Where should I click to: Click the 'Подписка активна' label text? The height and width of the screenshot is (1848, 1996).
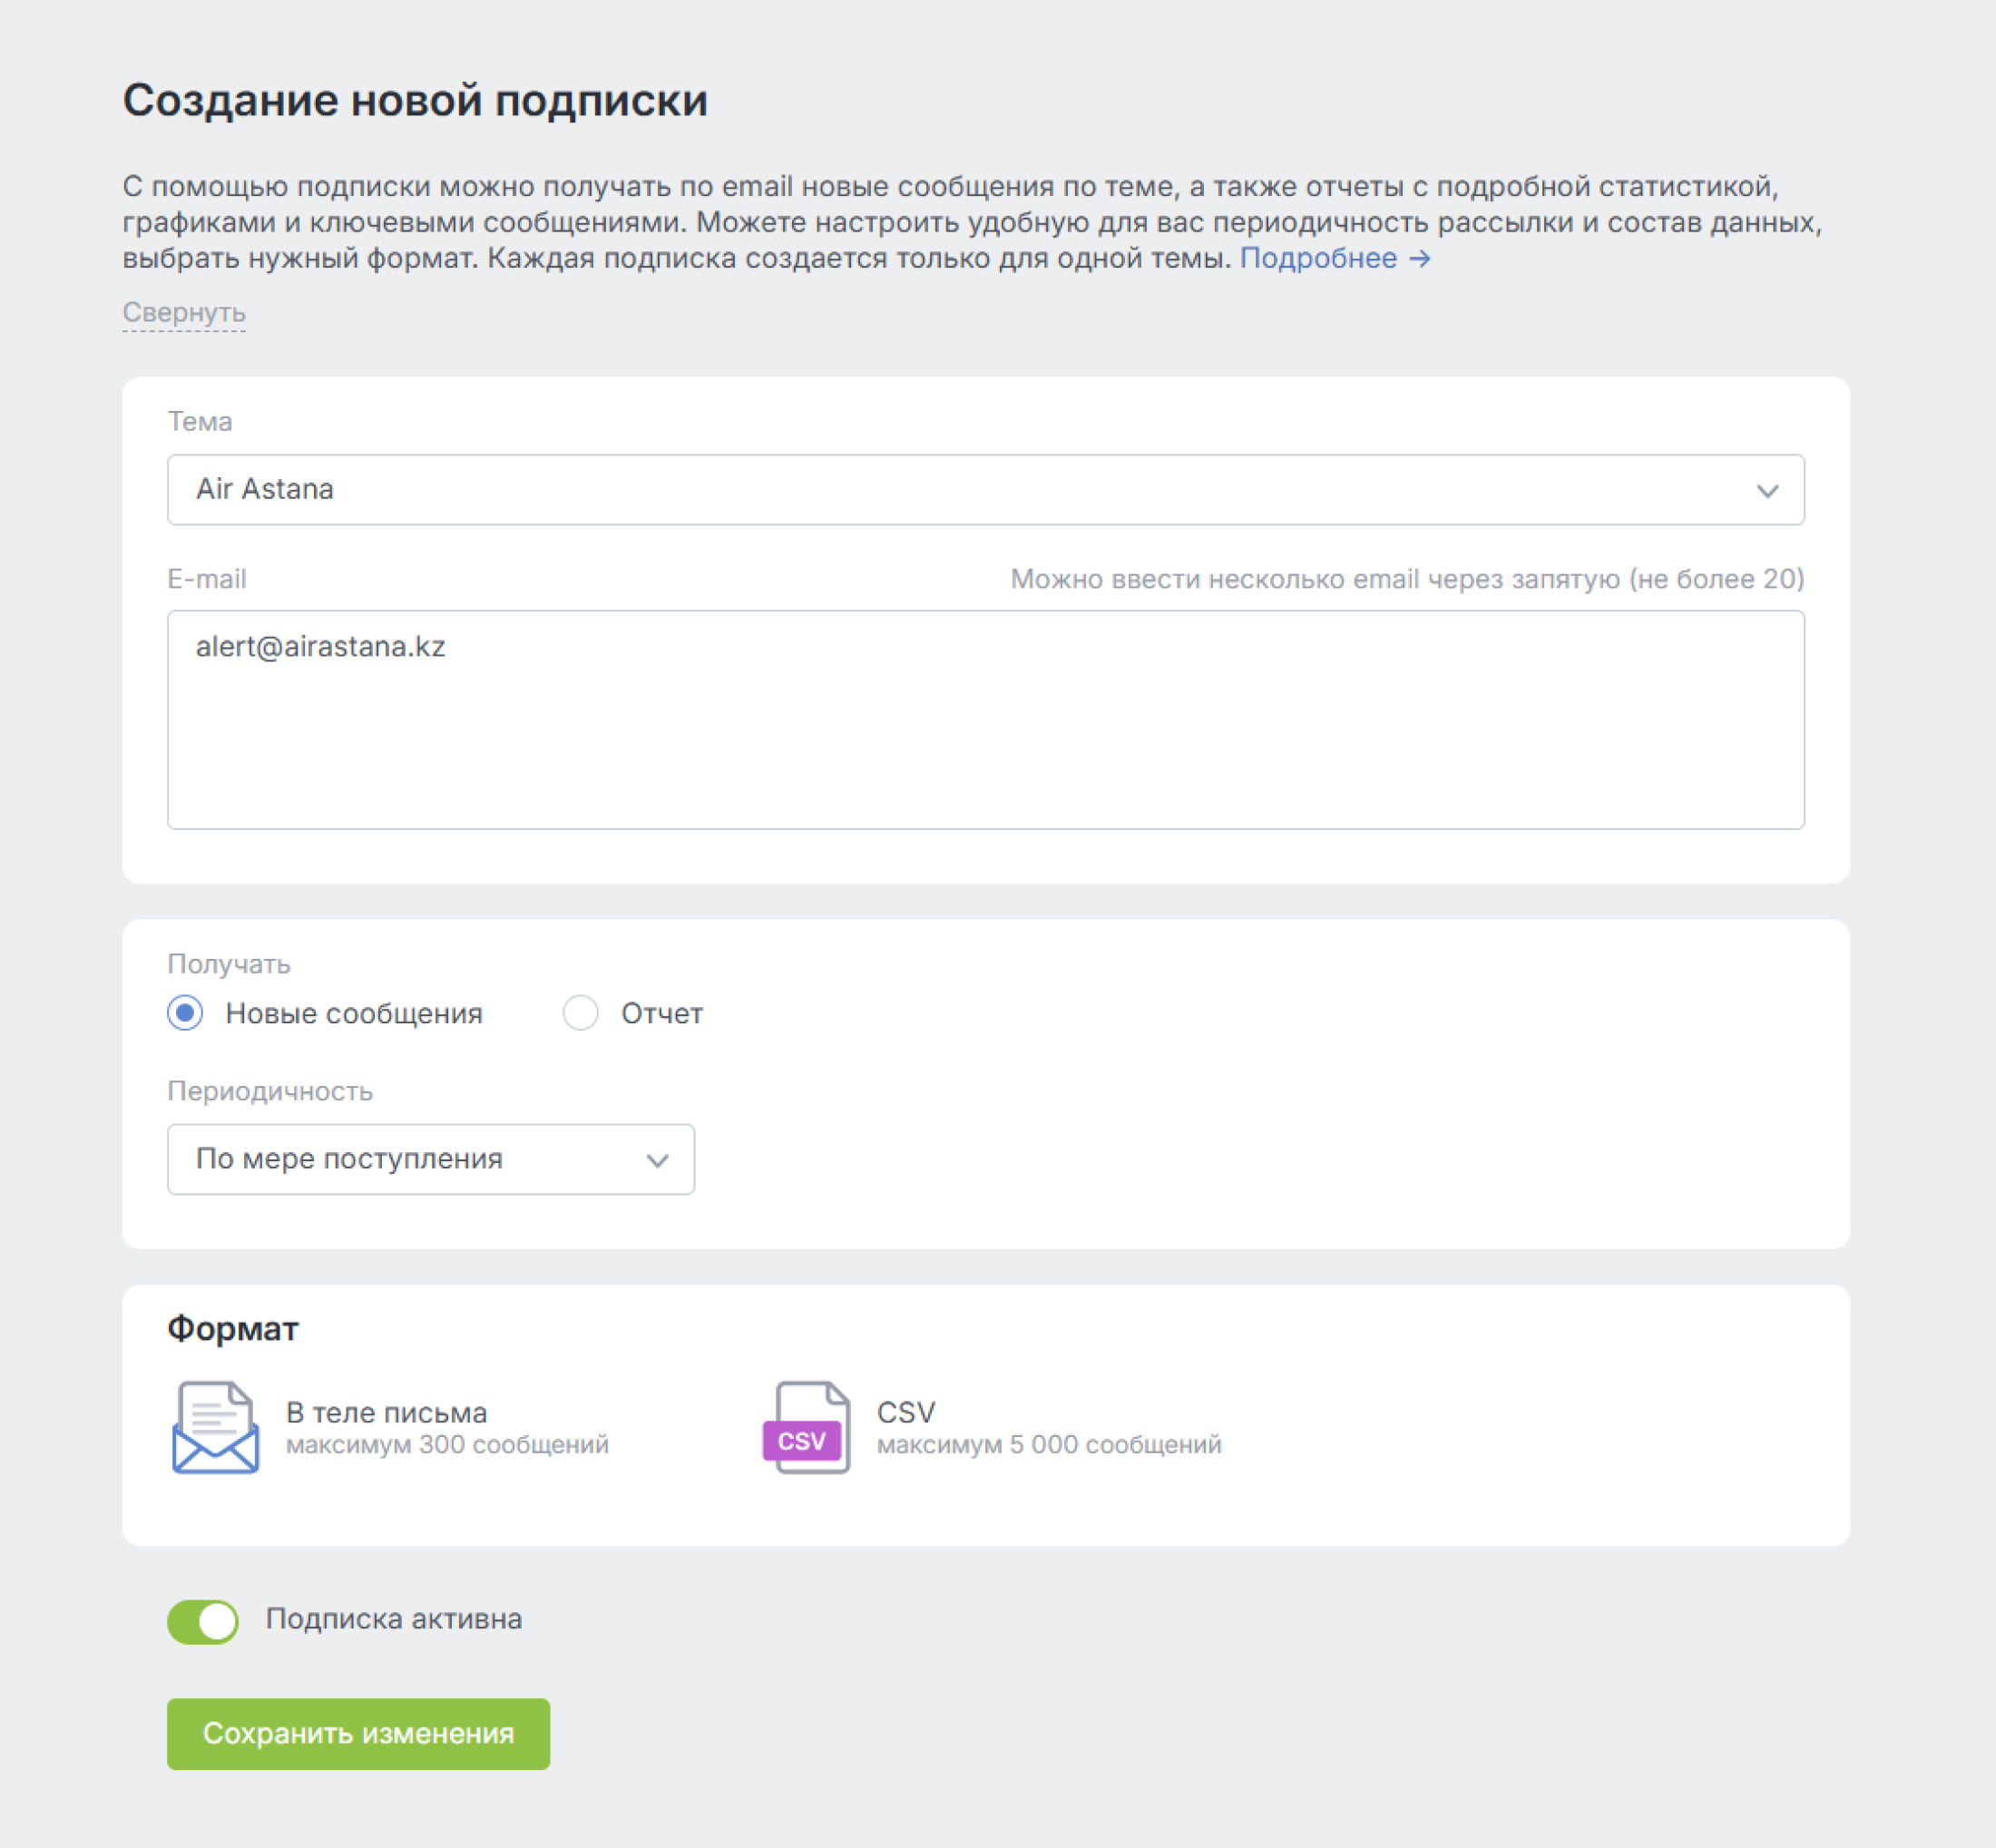[x=394, y=1619]
